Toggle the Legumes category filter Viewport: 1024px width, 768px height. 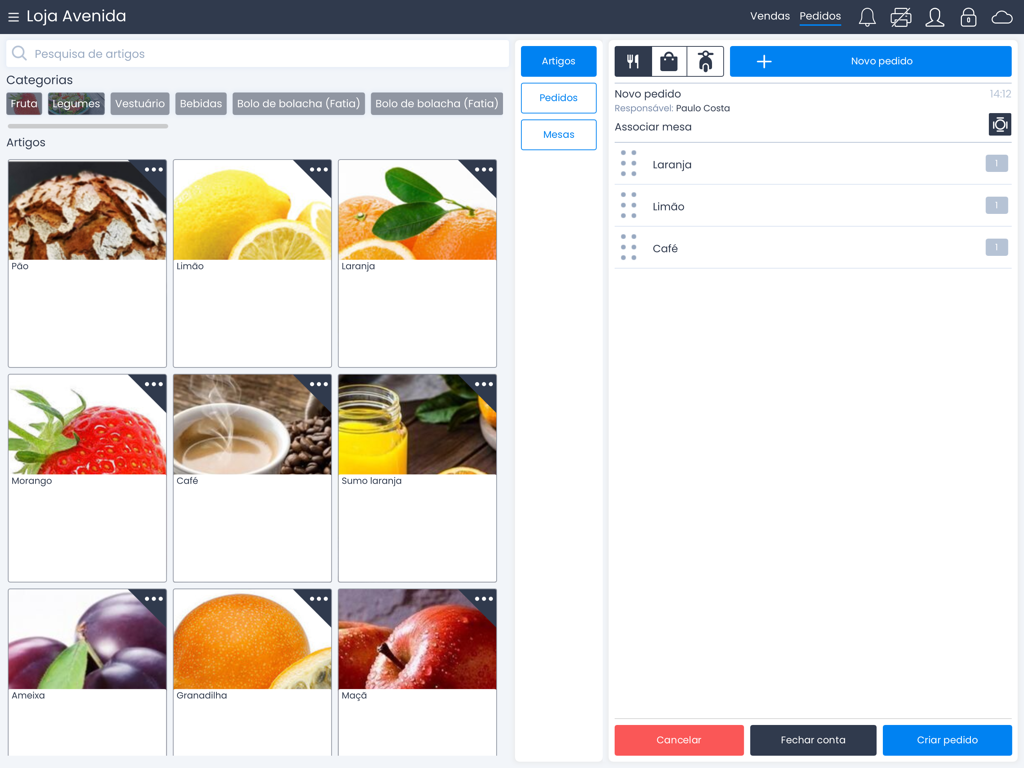pyautogui.click(x=75, y=103)
